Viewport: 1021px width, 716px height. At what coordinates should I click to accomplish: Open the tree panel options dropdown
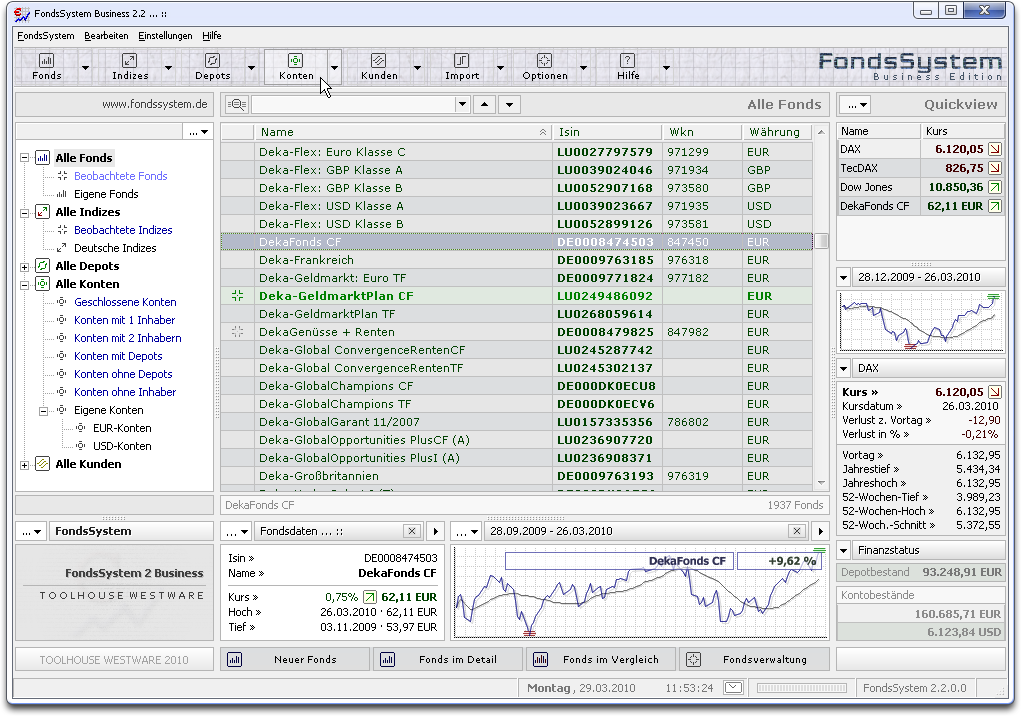198,132
